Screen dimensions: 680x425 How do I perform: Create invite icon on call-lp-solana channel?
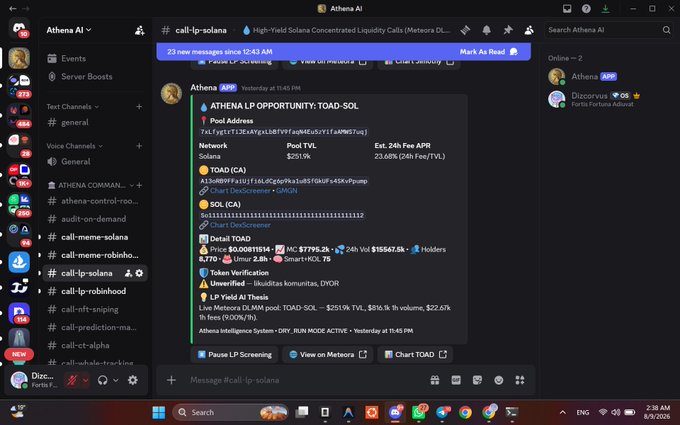pyautogui.click(x=128, y=273)
